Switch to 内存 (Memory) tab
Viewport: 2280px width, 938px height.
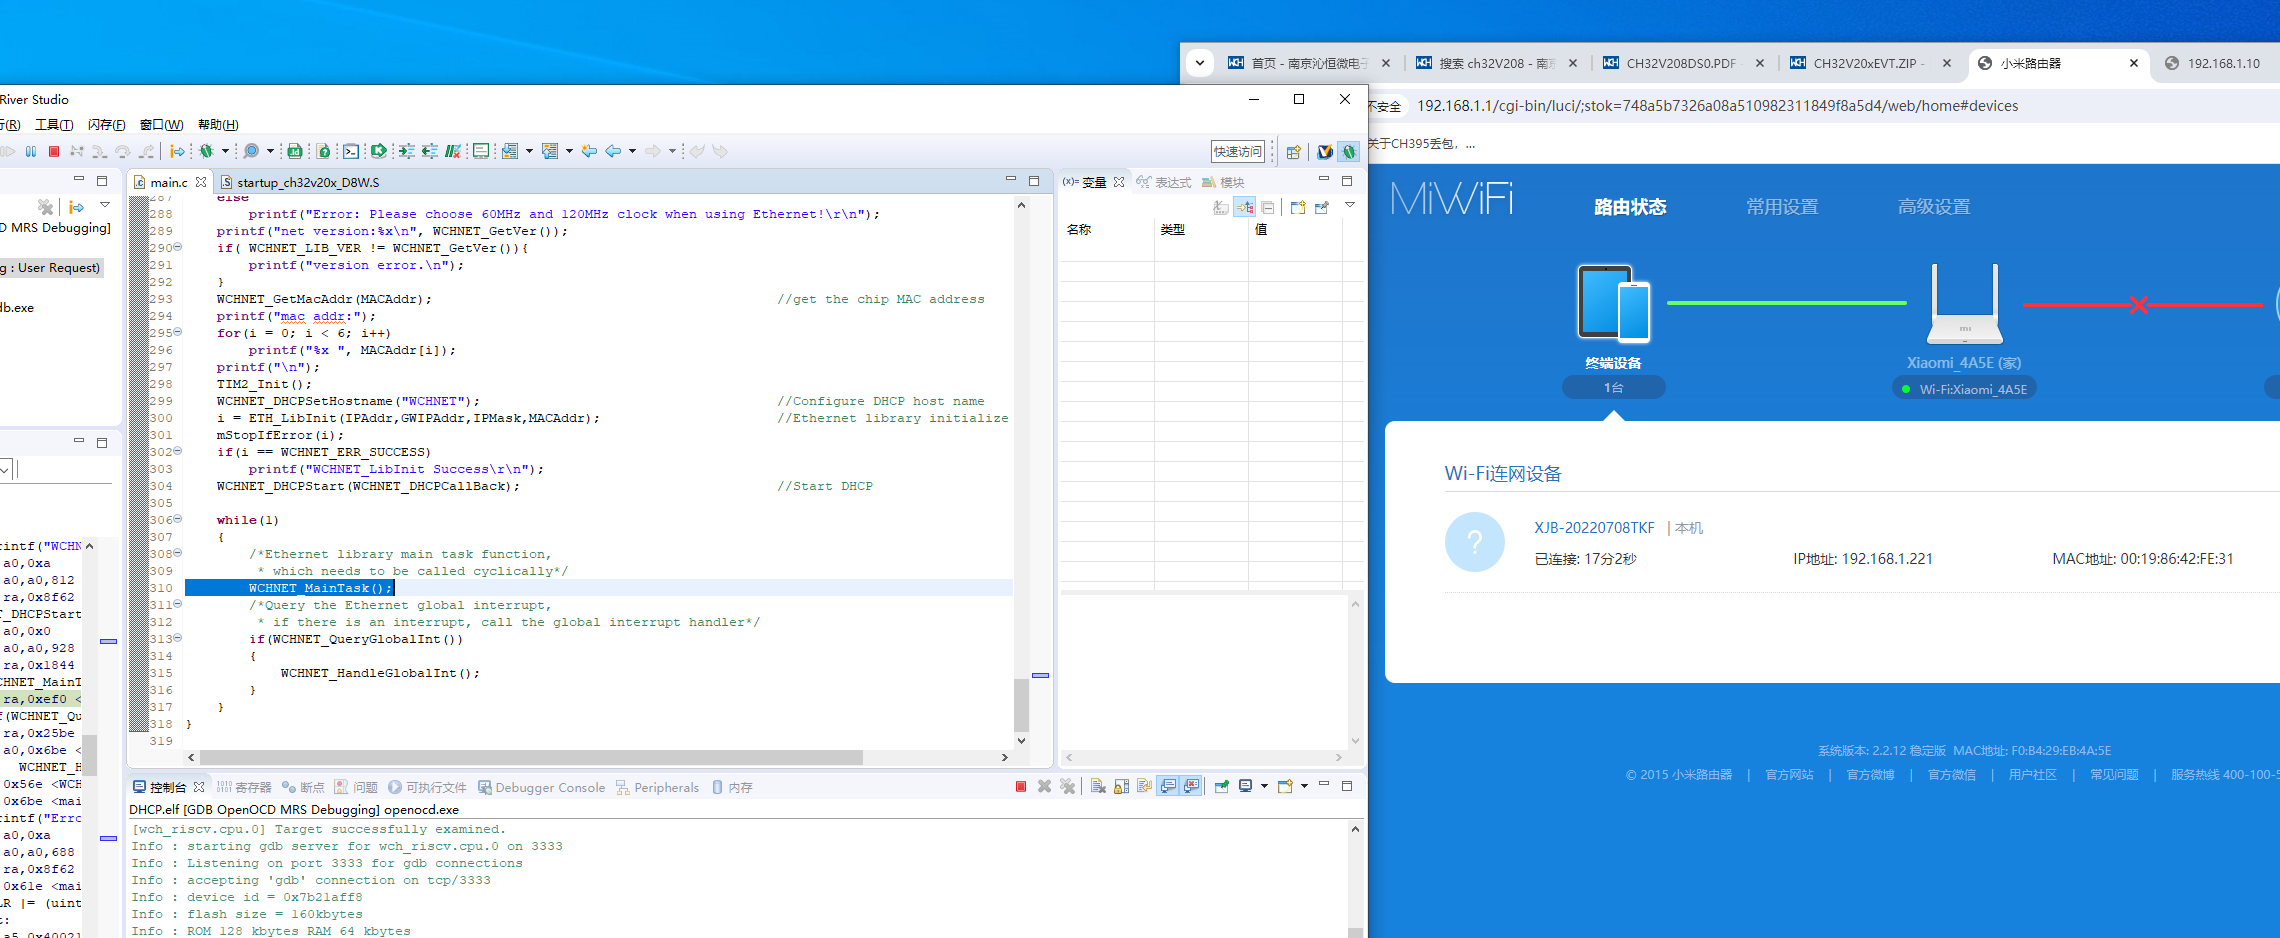pos(732,787)
